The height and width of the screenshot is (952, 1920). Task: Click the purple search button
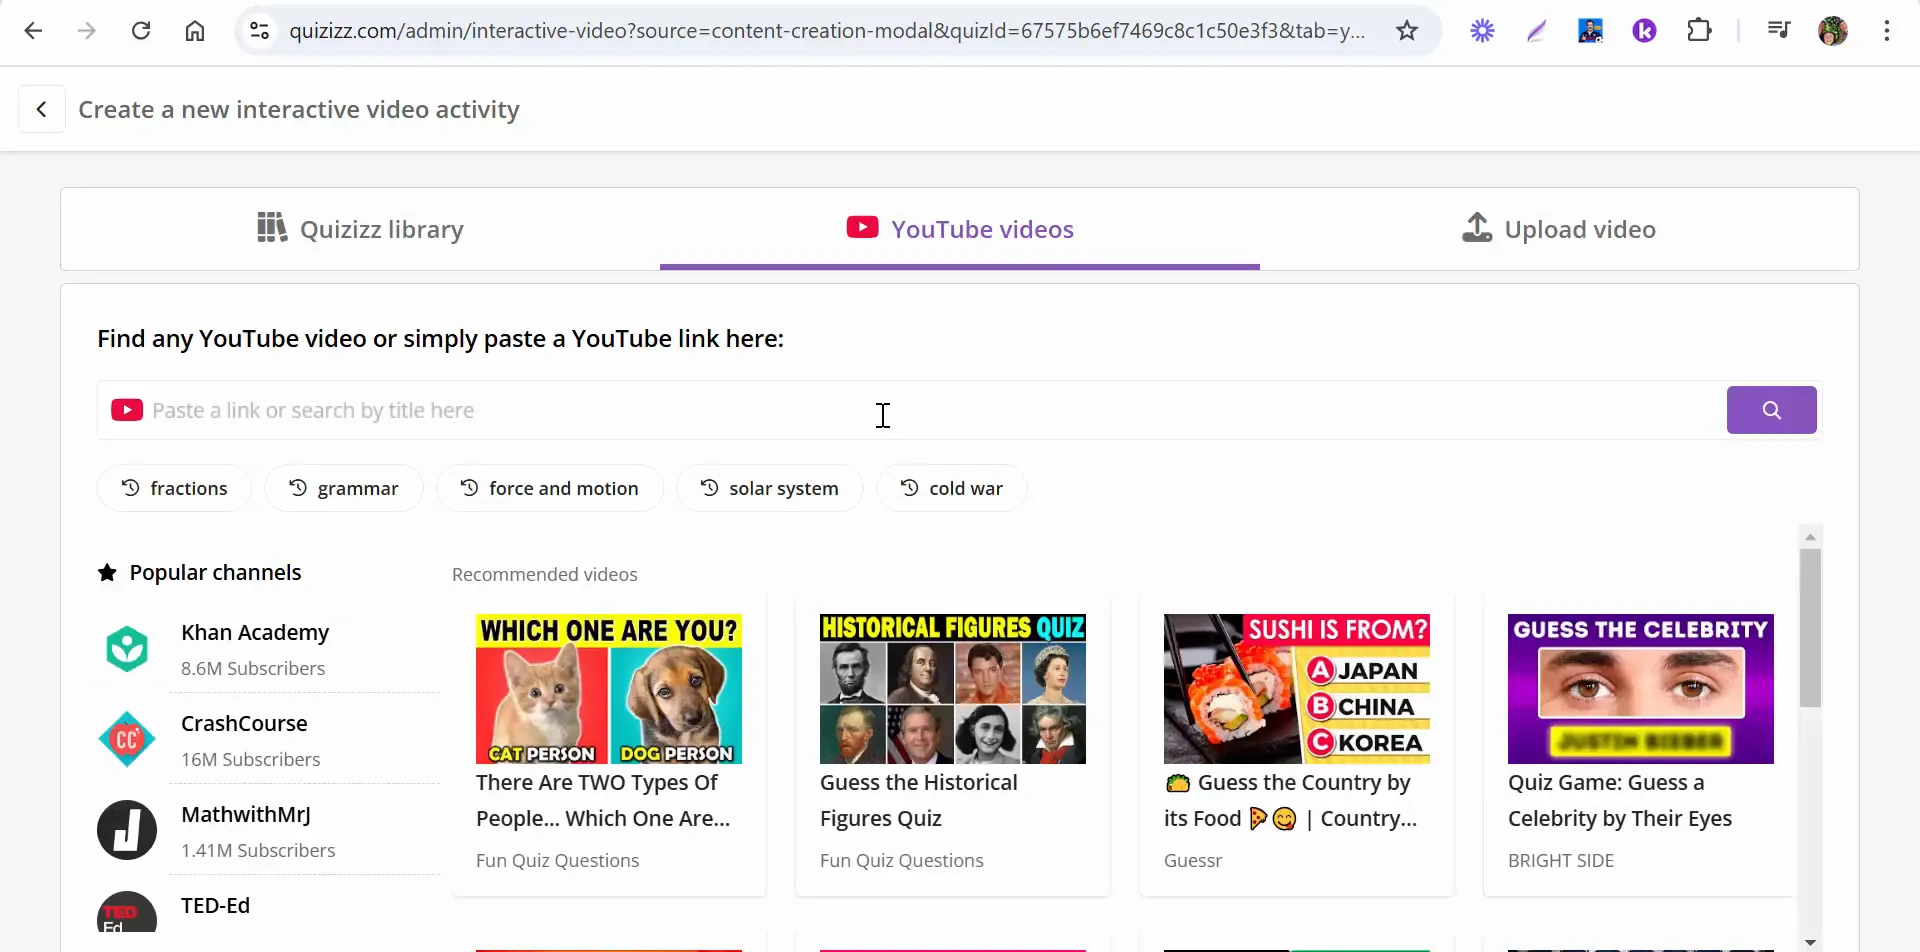click(x=1771, y=410)
